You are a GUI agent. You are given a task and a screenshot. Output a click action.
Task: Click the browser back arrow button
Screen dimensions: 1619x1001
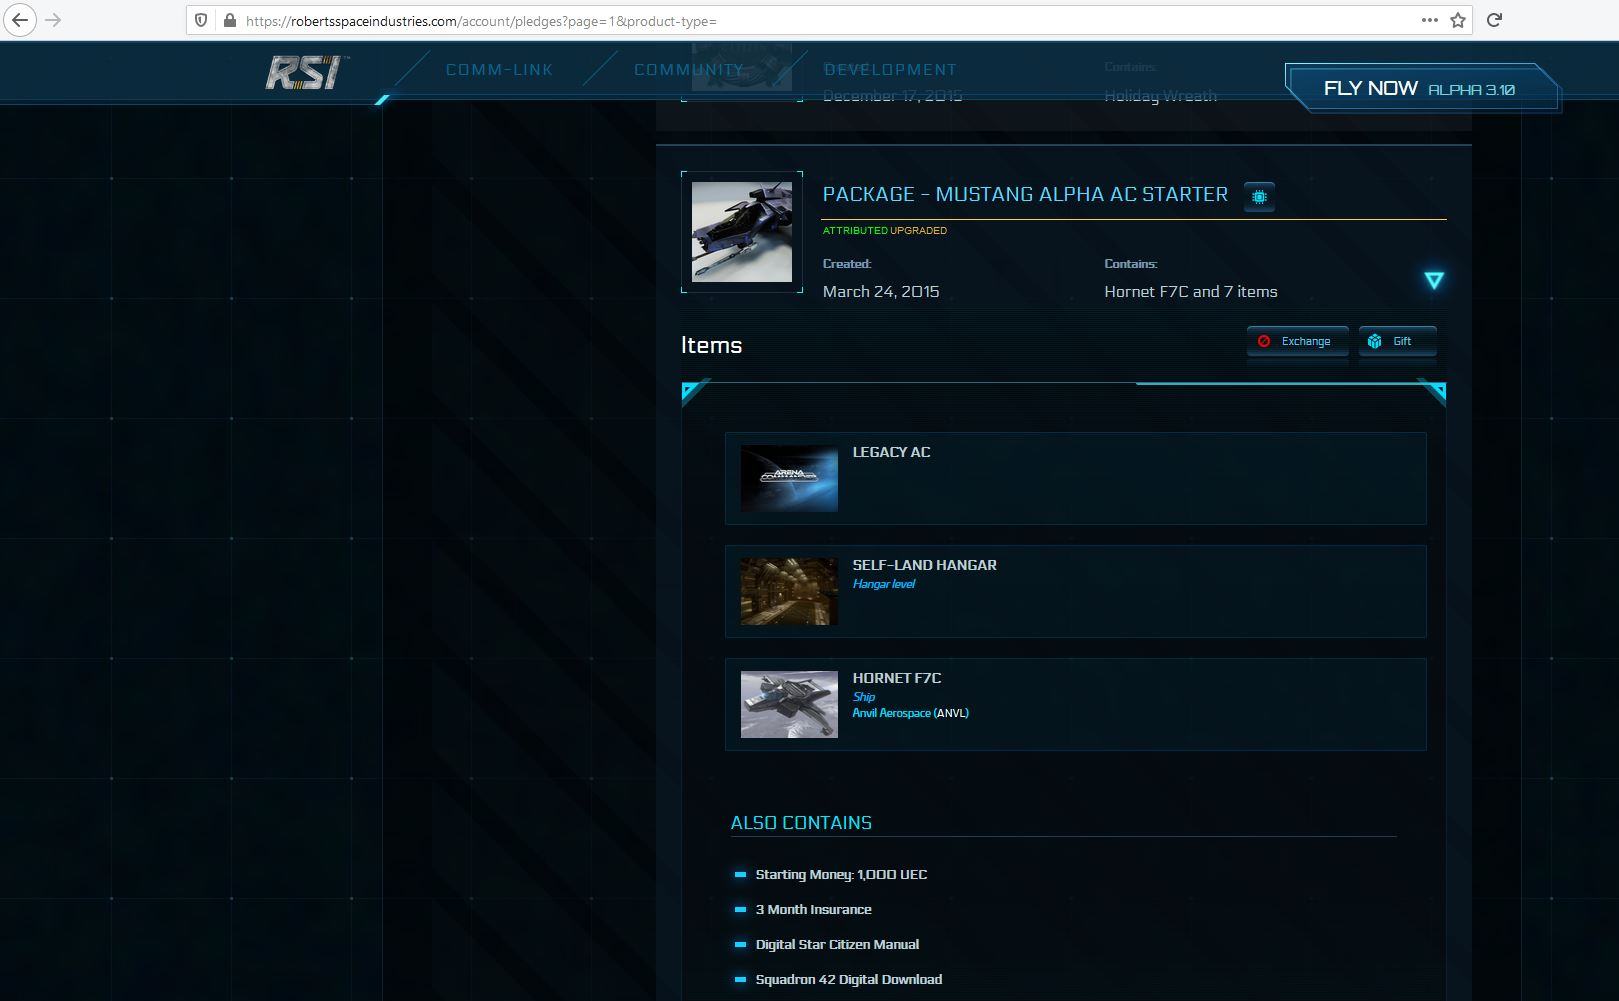pyautogui.click(x=20, y=20)
